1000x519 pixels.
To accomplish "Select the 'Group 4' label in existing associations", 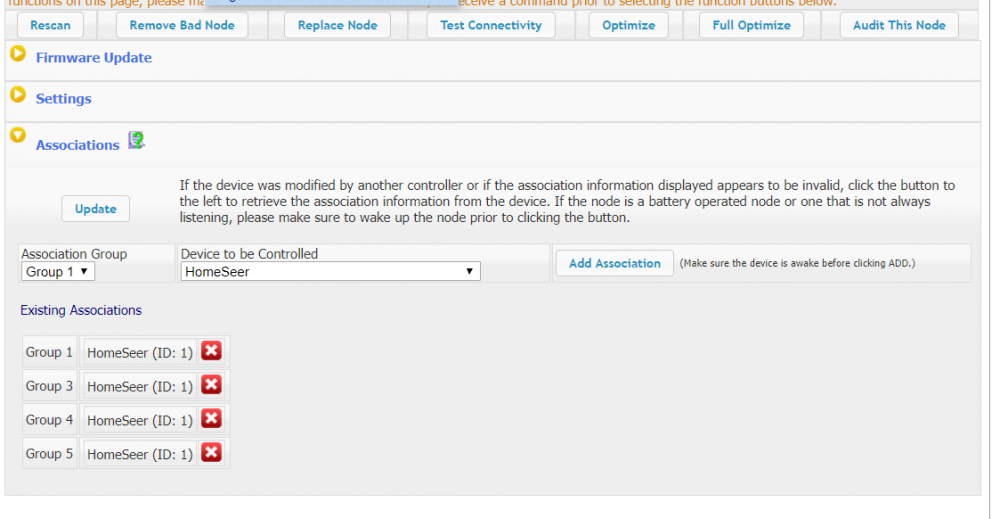I will click(x=49, y=420).
